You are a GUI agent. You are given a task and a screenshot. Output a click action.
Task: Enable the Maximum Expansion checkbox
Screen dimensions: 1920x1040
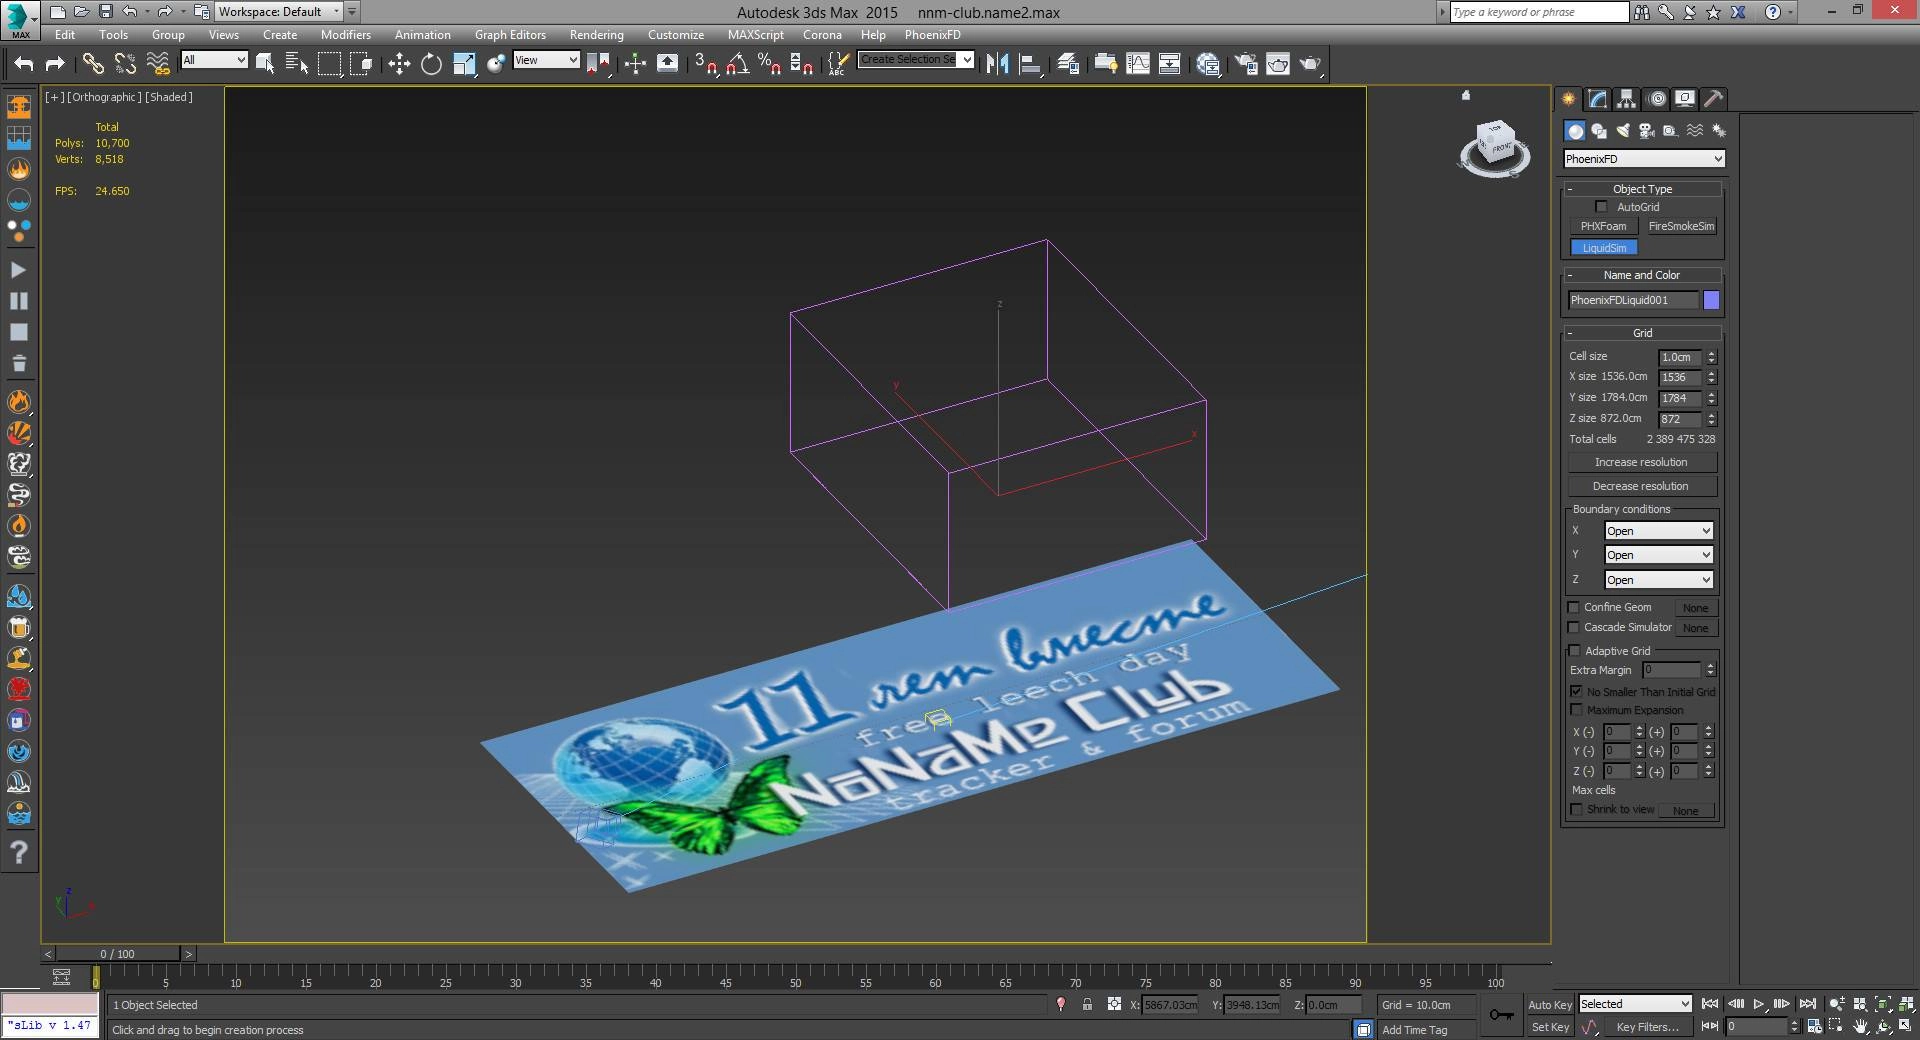[1577, 710]
